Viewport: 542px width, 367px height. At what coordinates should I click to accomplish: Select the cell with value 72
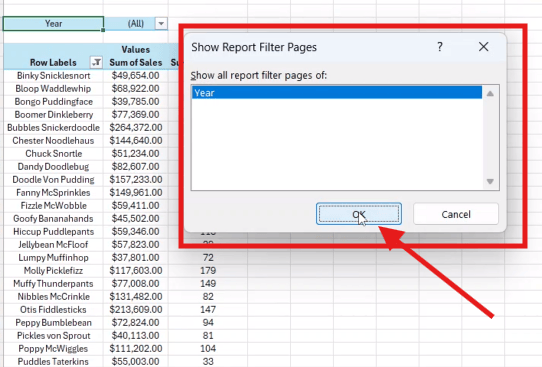pyautogui.click(x=208, y=257)
